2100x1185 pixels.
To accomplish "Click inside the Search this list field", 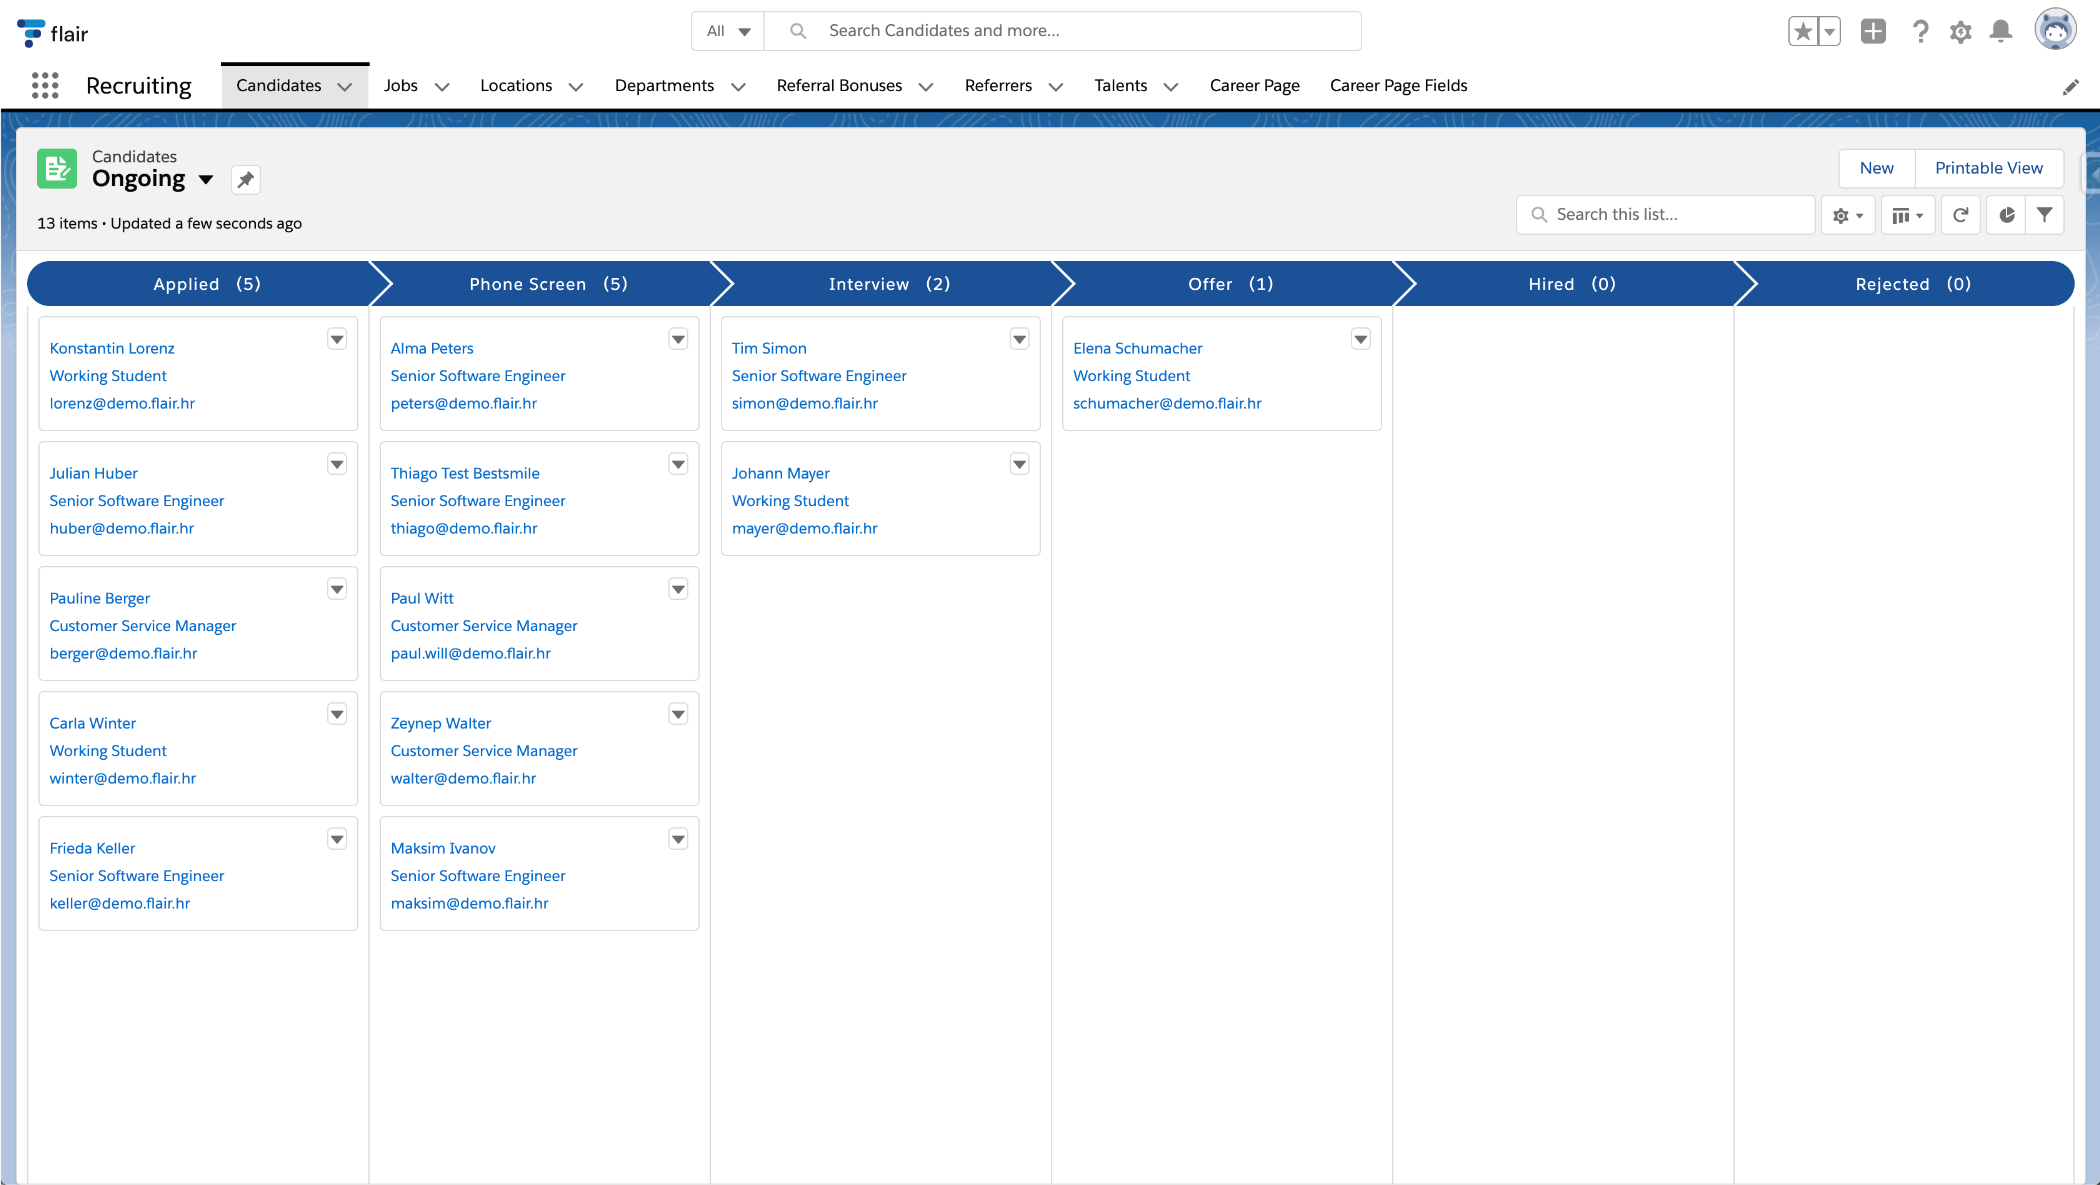I will 1665,214.
